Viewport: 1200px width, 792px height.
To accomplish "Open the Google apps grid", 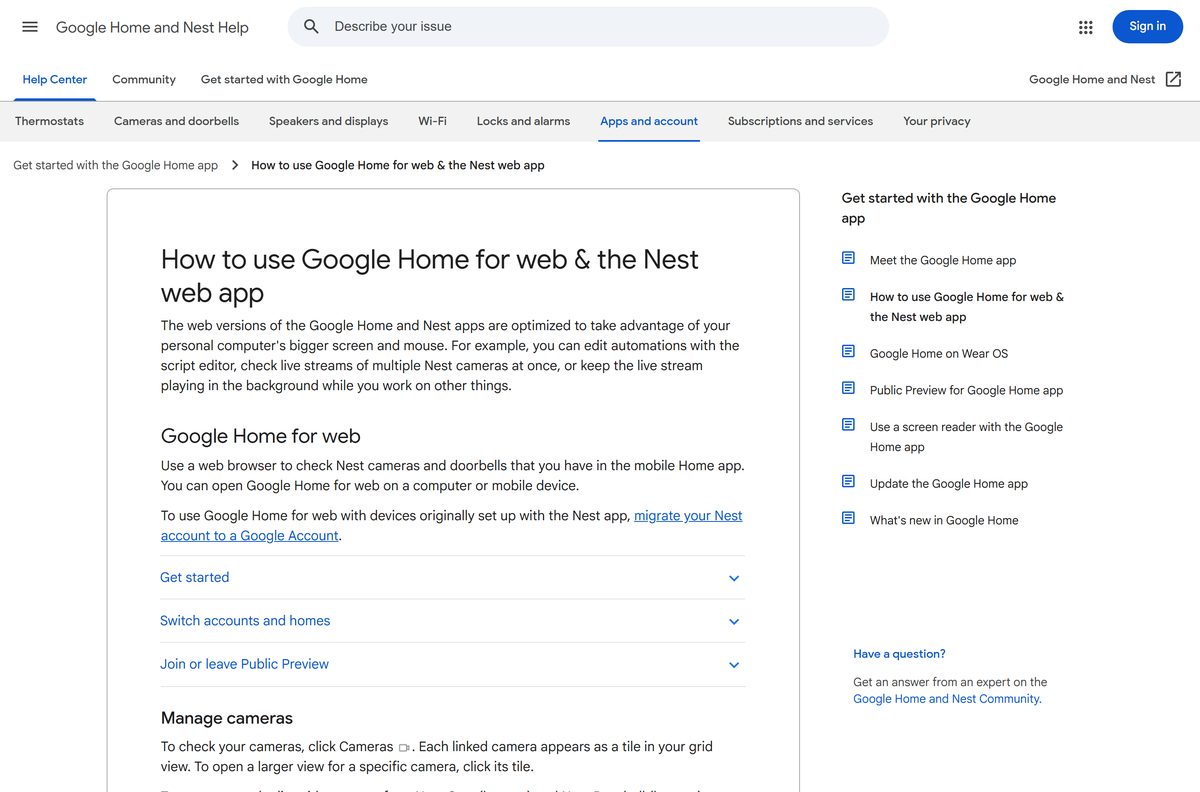I will (1086, 27).
